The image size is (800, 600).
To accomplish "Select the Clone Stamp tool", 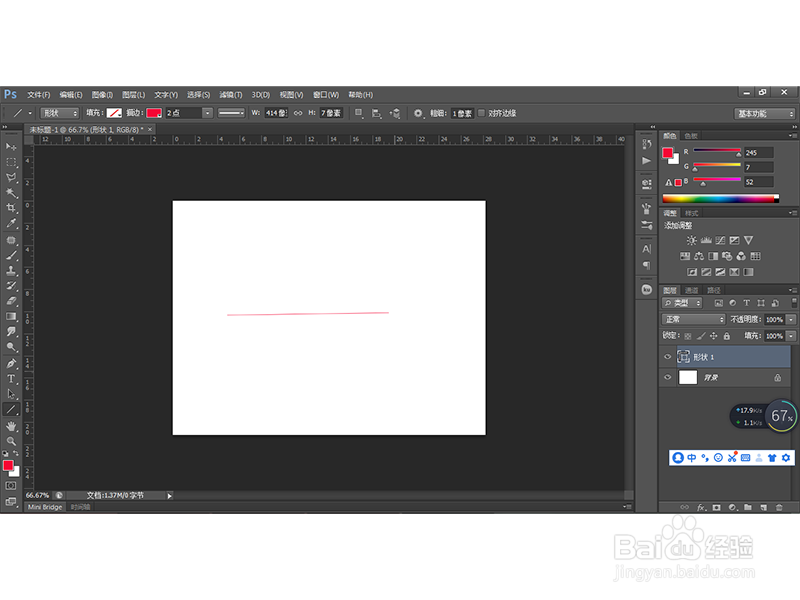I will [x=11, y=271].
